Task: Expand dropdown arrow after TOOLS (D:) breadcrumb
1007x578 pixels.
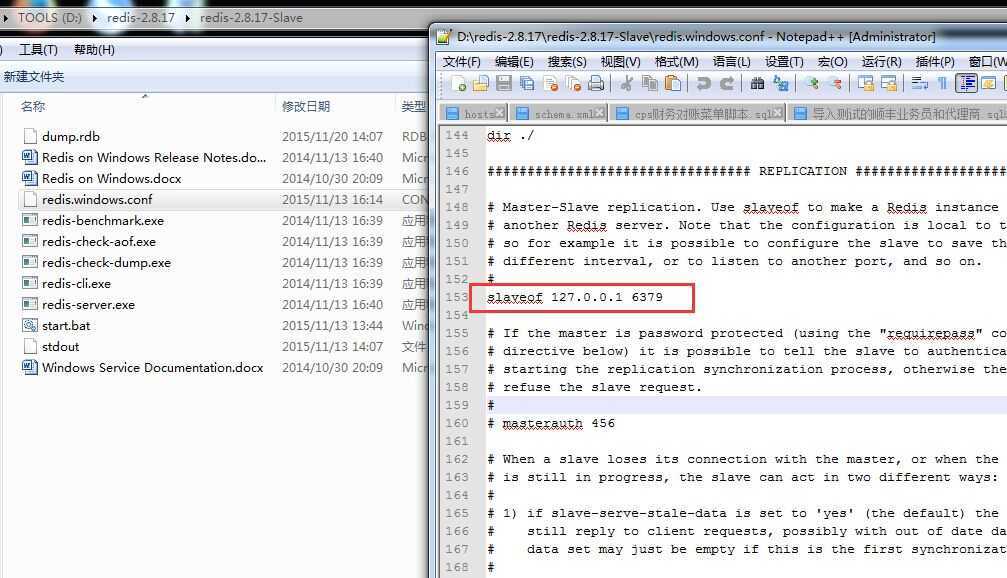Action: [94, 18]
